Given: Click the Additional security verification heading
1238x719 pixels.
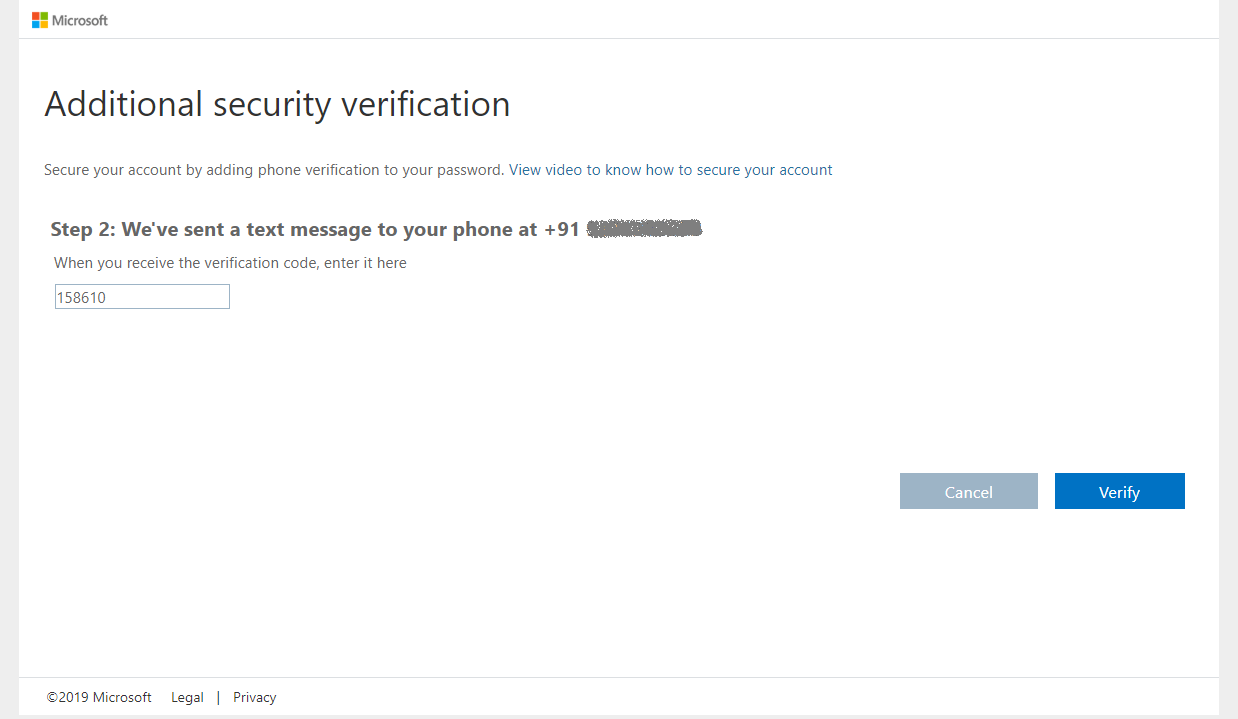Looking at the screenshot, I should [277, 104].
